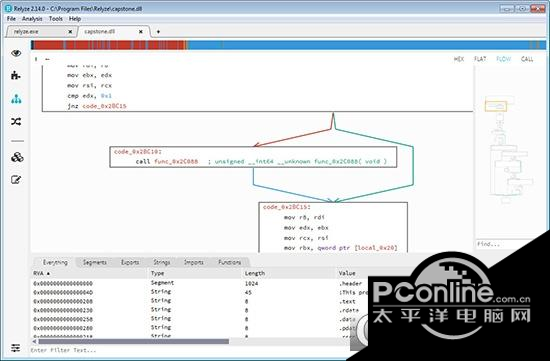Click the red region of the overview bar
550x361 pixels.
pyautogui.click(x=109, y=45)
